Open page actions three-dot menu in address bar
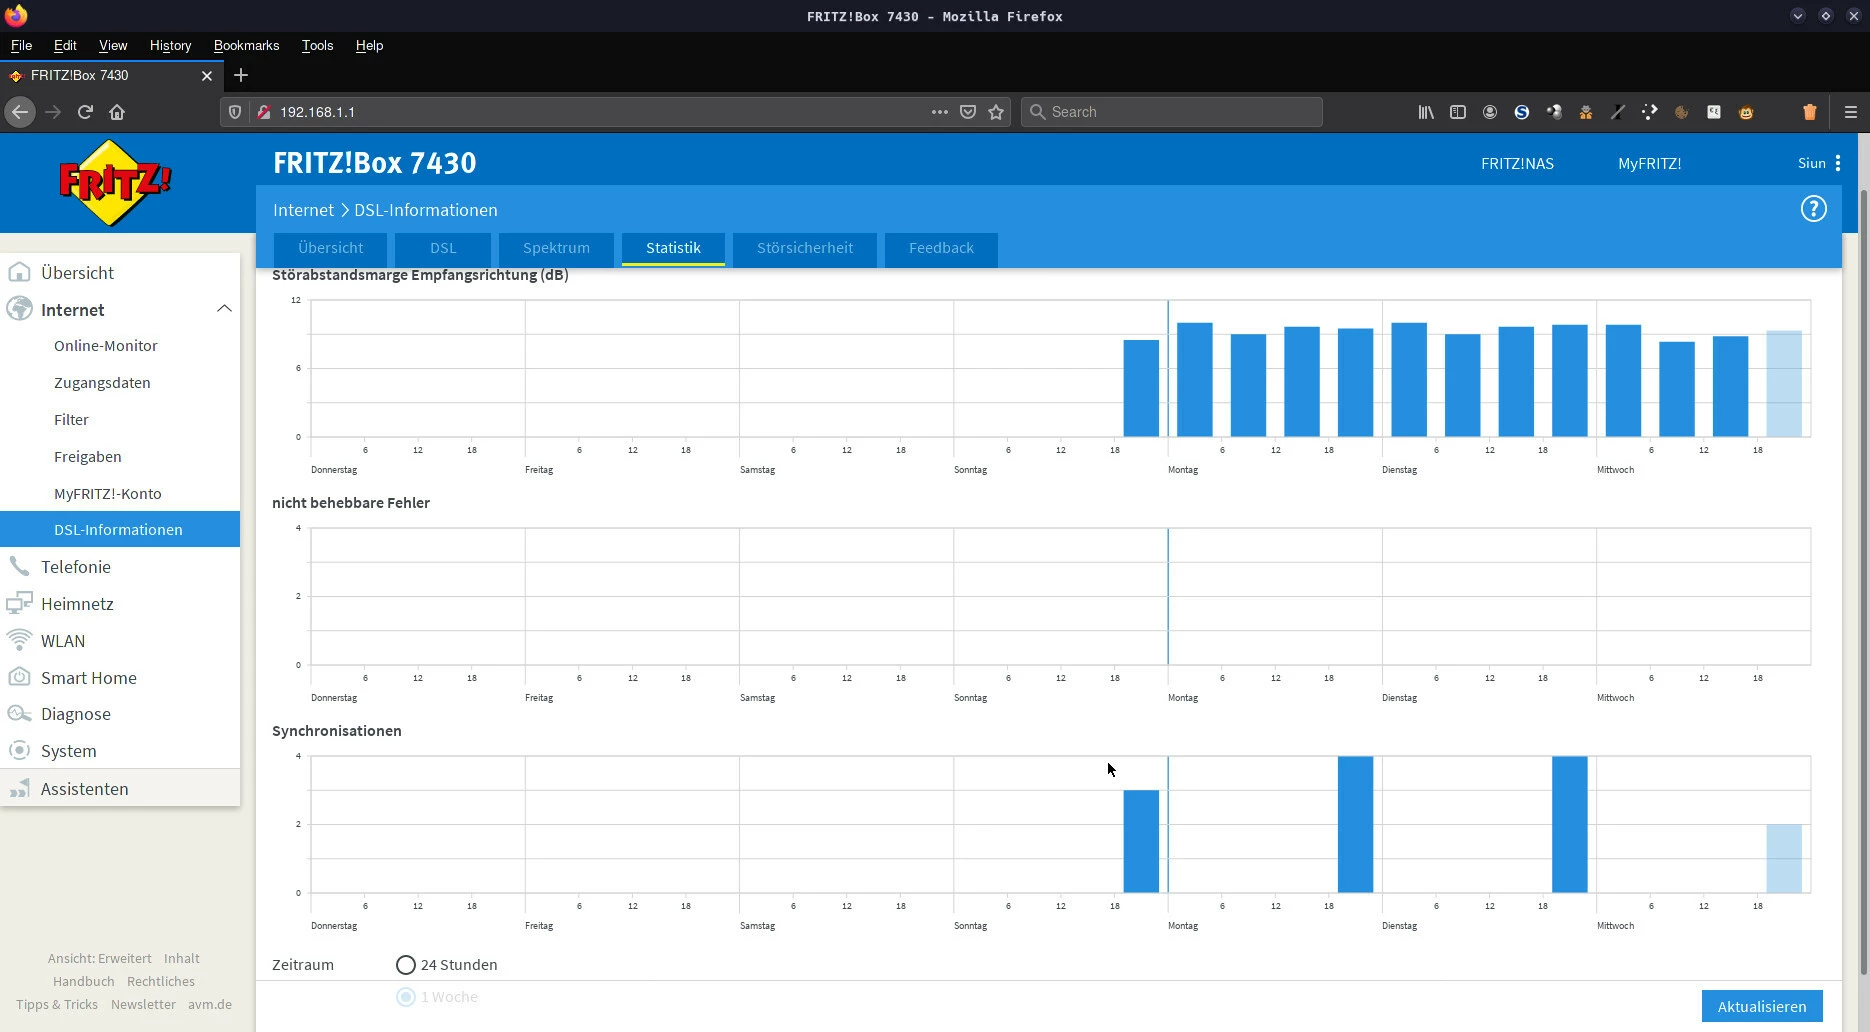 point(939,112)
